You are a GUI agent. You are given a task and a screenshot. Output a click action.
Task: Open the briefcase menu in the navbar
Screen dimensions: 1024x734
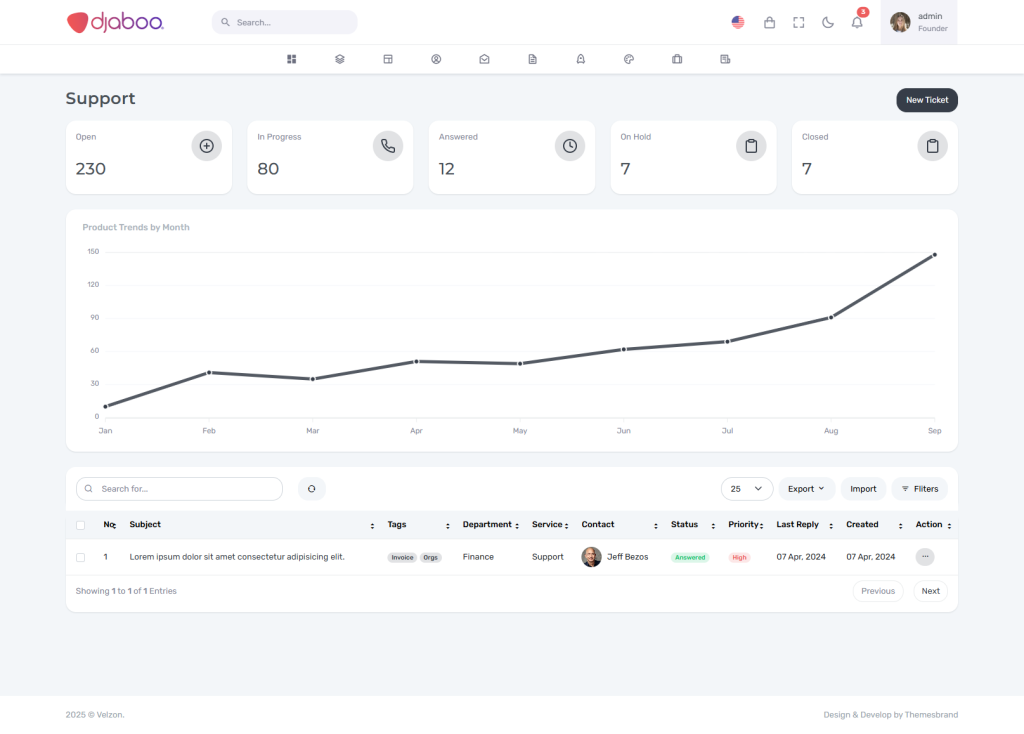(677, 59)
